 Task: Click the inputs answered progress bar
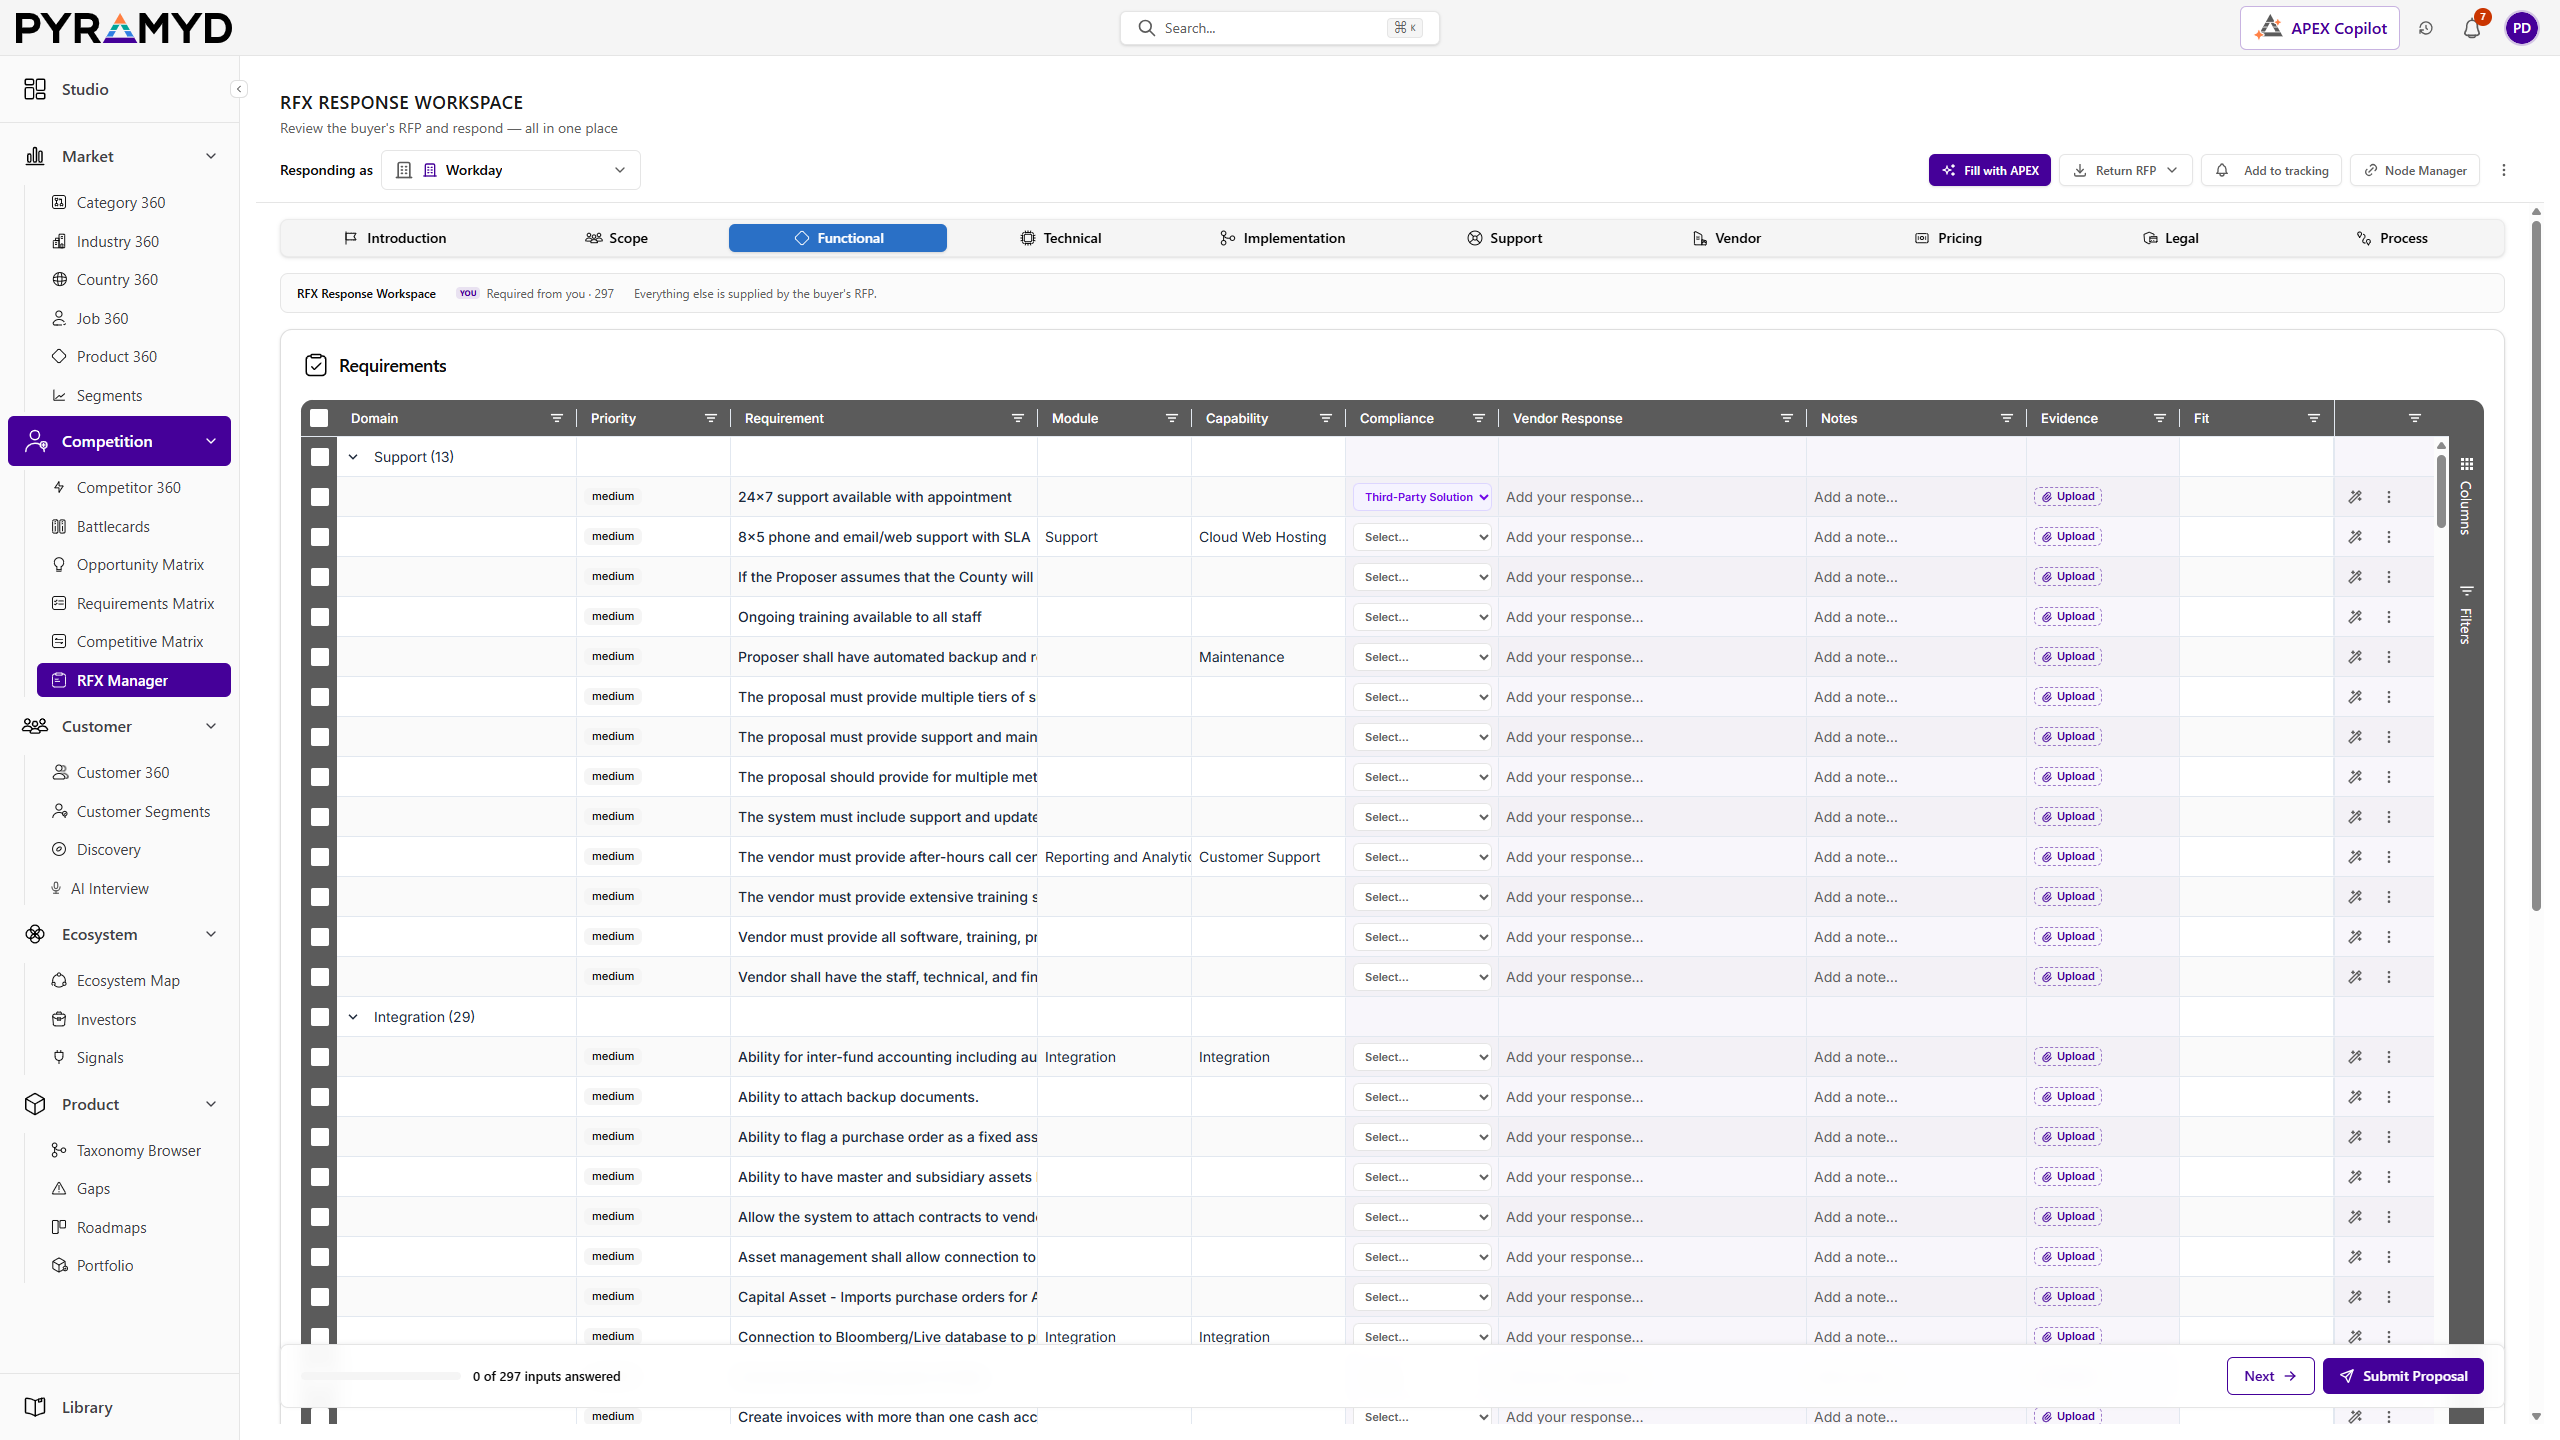pos(381,1377)
